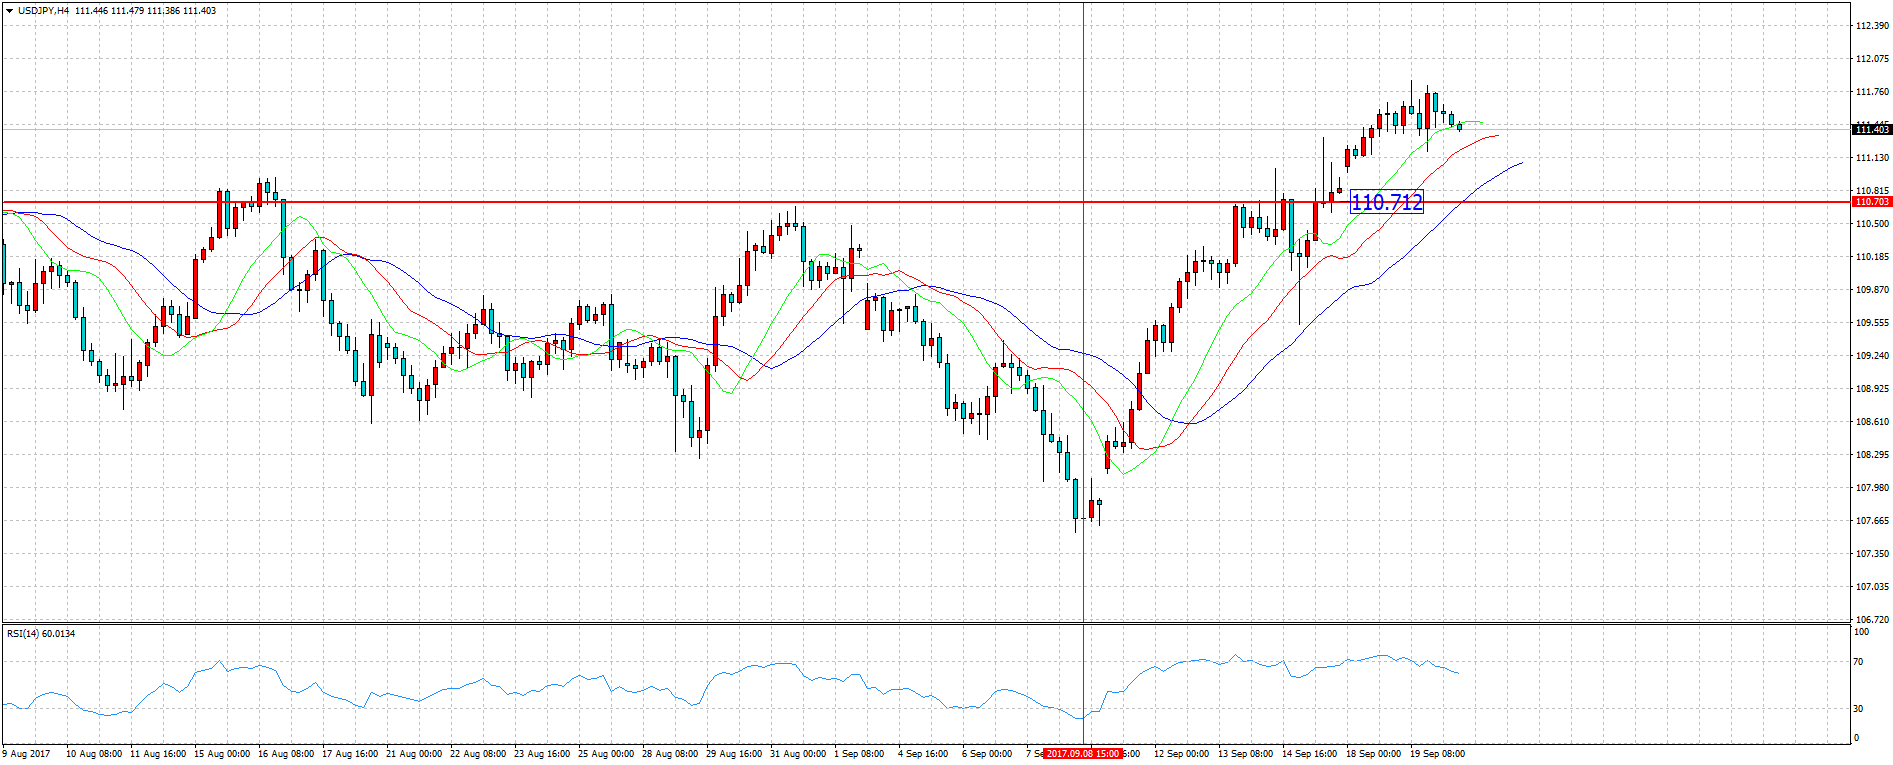Click right end of blue moving average
Viewport: 1893px width, 765px height.
point(1522,162)
